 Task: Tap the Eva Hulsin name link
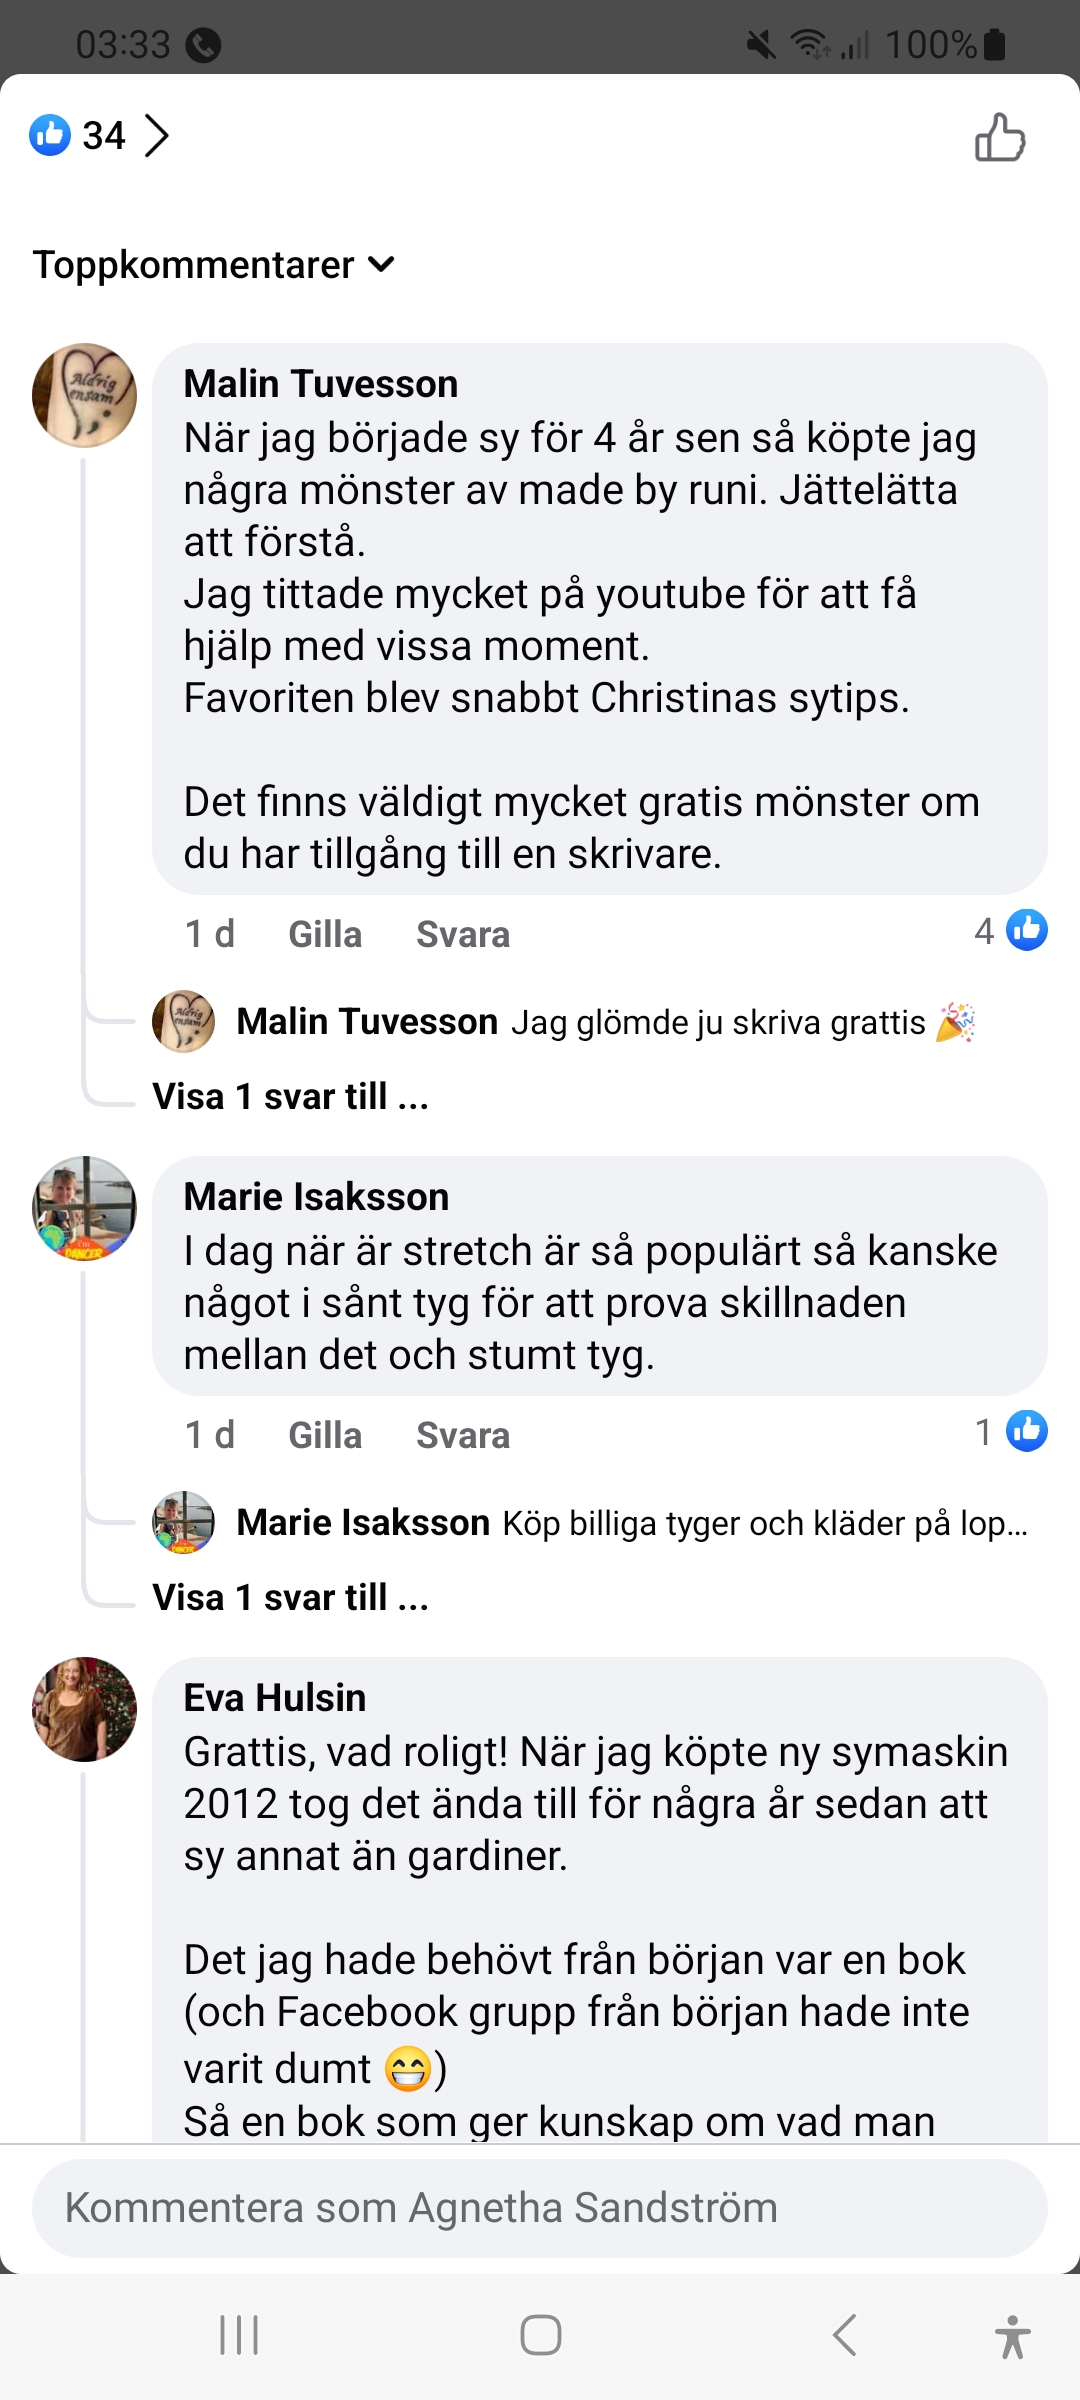(275, 1698)
